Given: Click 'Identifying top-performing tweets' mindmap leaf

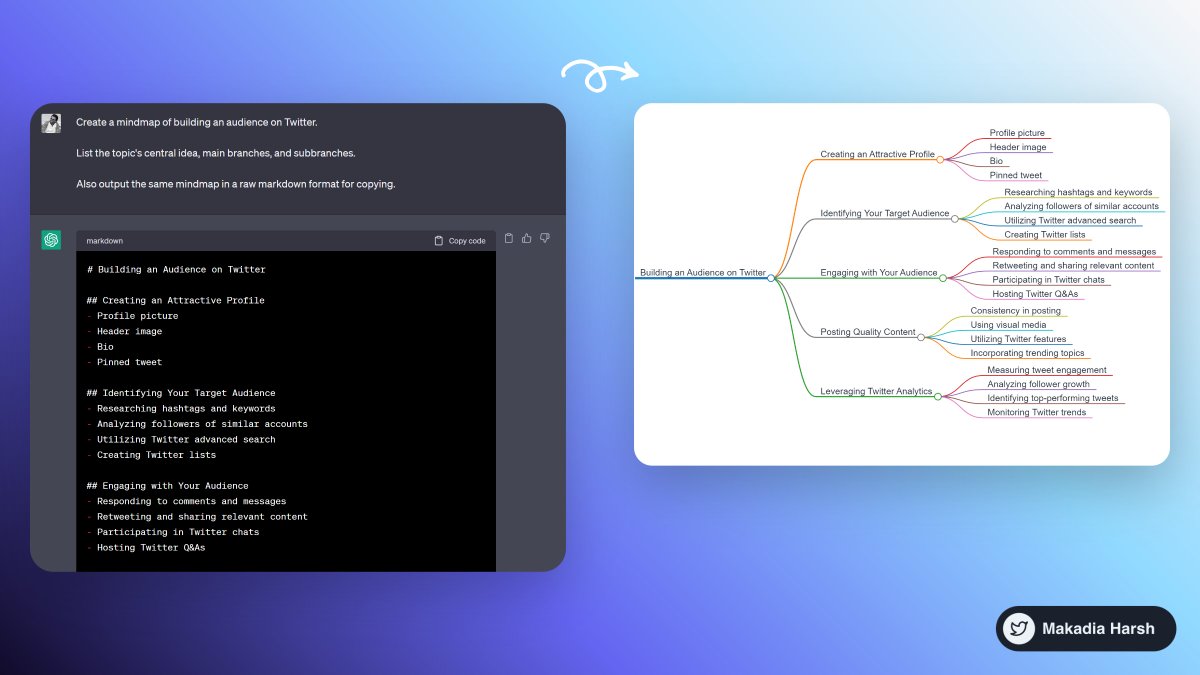Looking at the screenshot, I should (x=1053, y=398).
